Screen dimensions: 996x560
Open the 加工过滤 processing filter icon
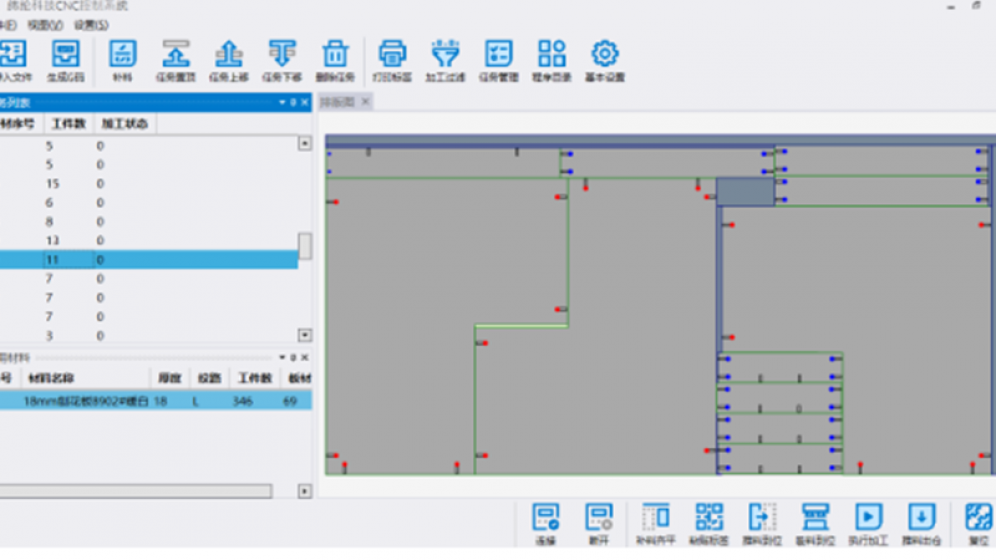445,58
